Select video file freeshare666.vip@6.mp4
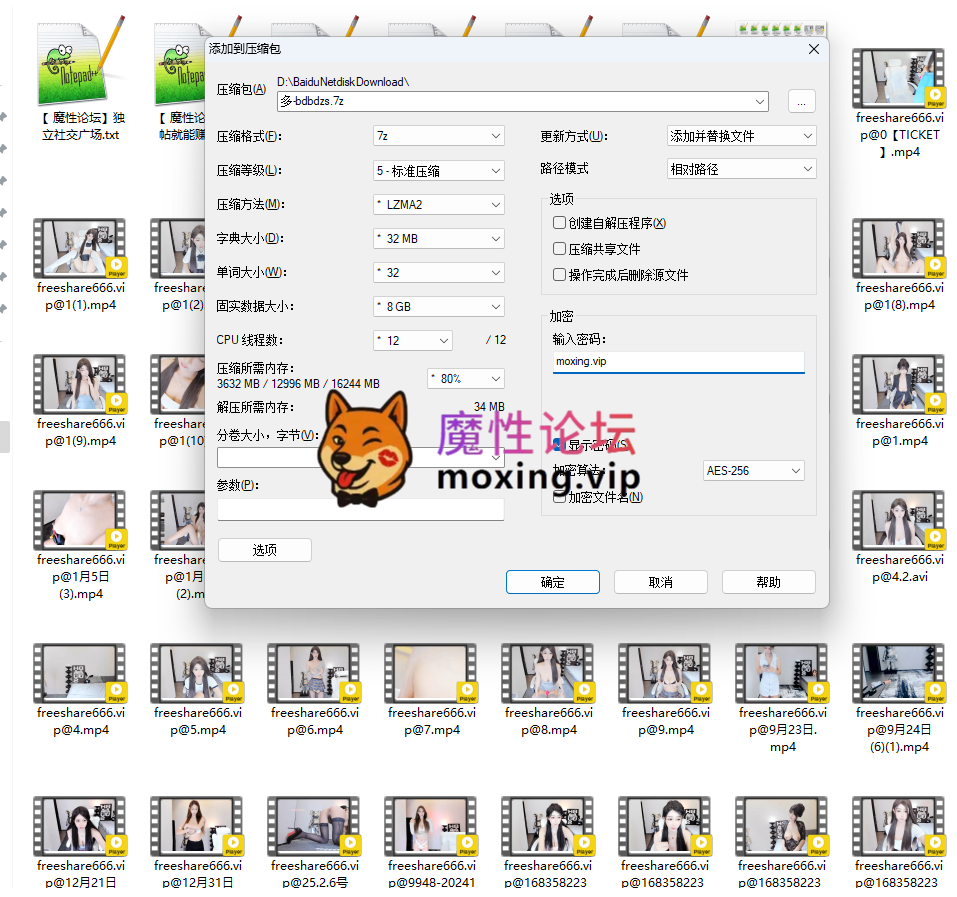The image size is (957, 897). click(x=314, y=673)
